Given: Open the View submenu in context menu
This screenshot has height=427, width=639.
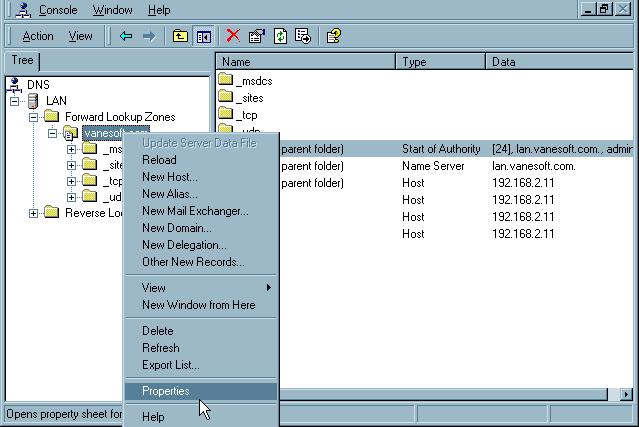Looking at the screenshot, I should coord(201,288).
